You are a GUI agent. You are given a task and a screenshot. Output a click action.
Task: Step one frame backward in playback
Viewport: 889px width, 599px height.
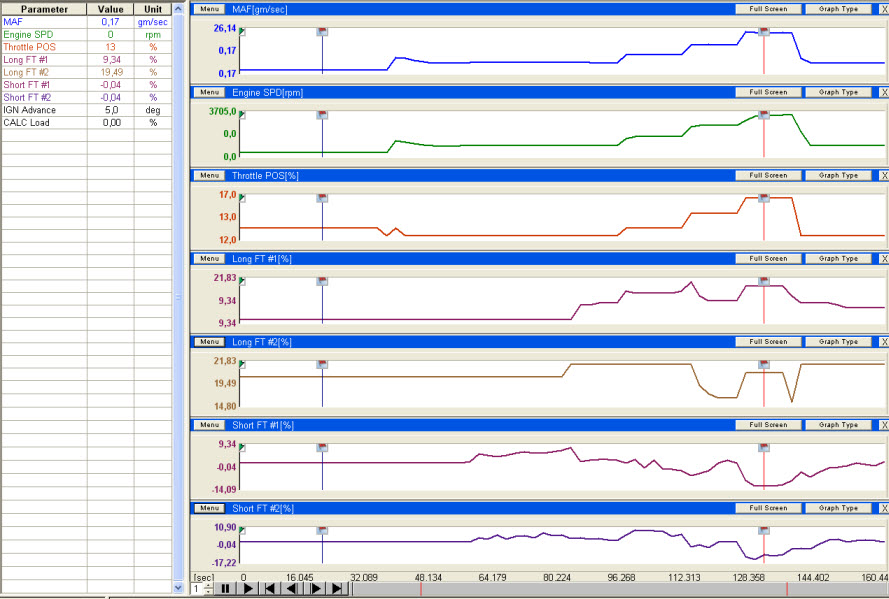tap(291, 589)
